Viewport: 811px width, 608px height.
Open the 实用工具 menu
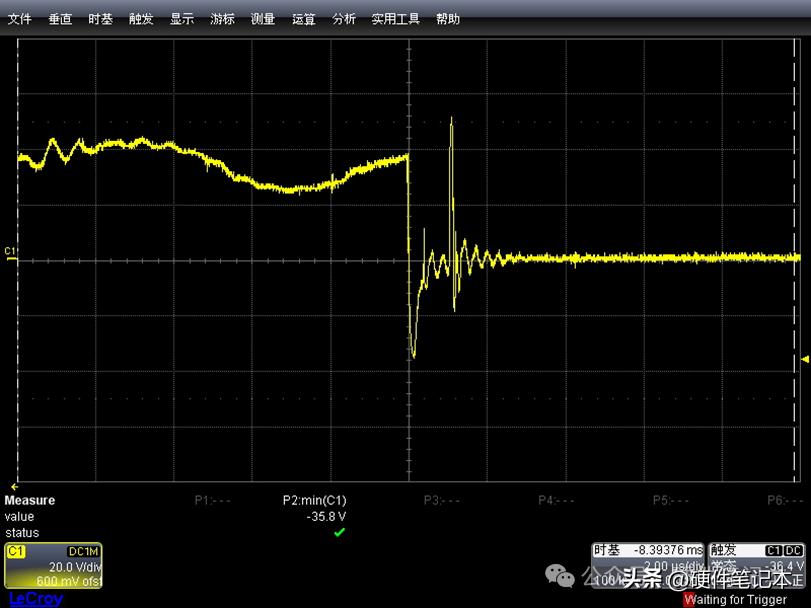tap(396, 19)
